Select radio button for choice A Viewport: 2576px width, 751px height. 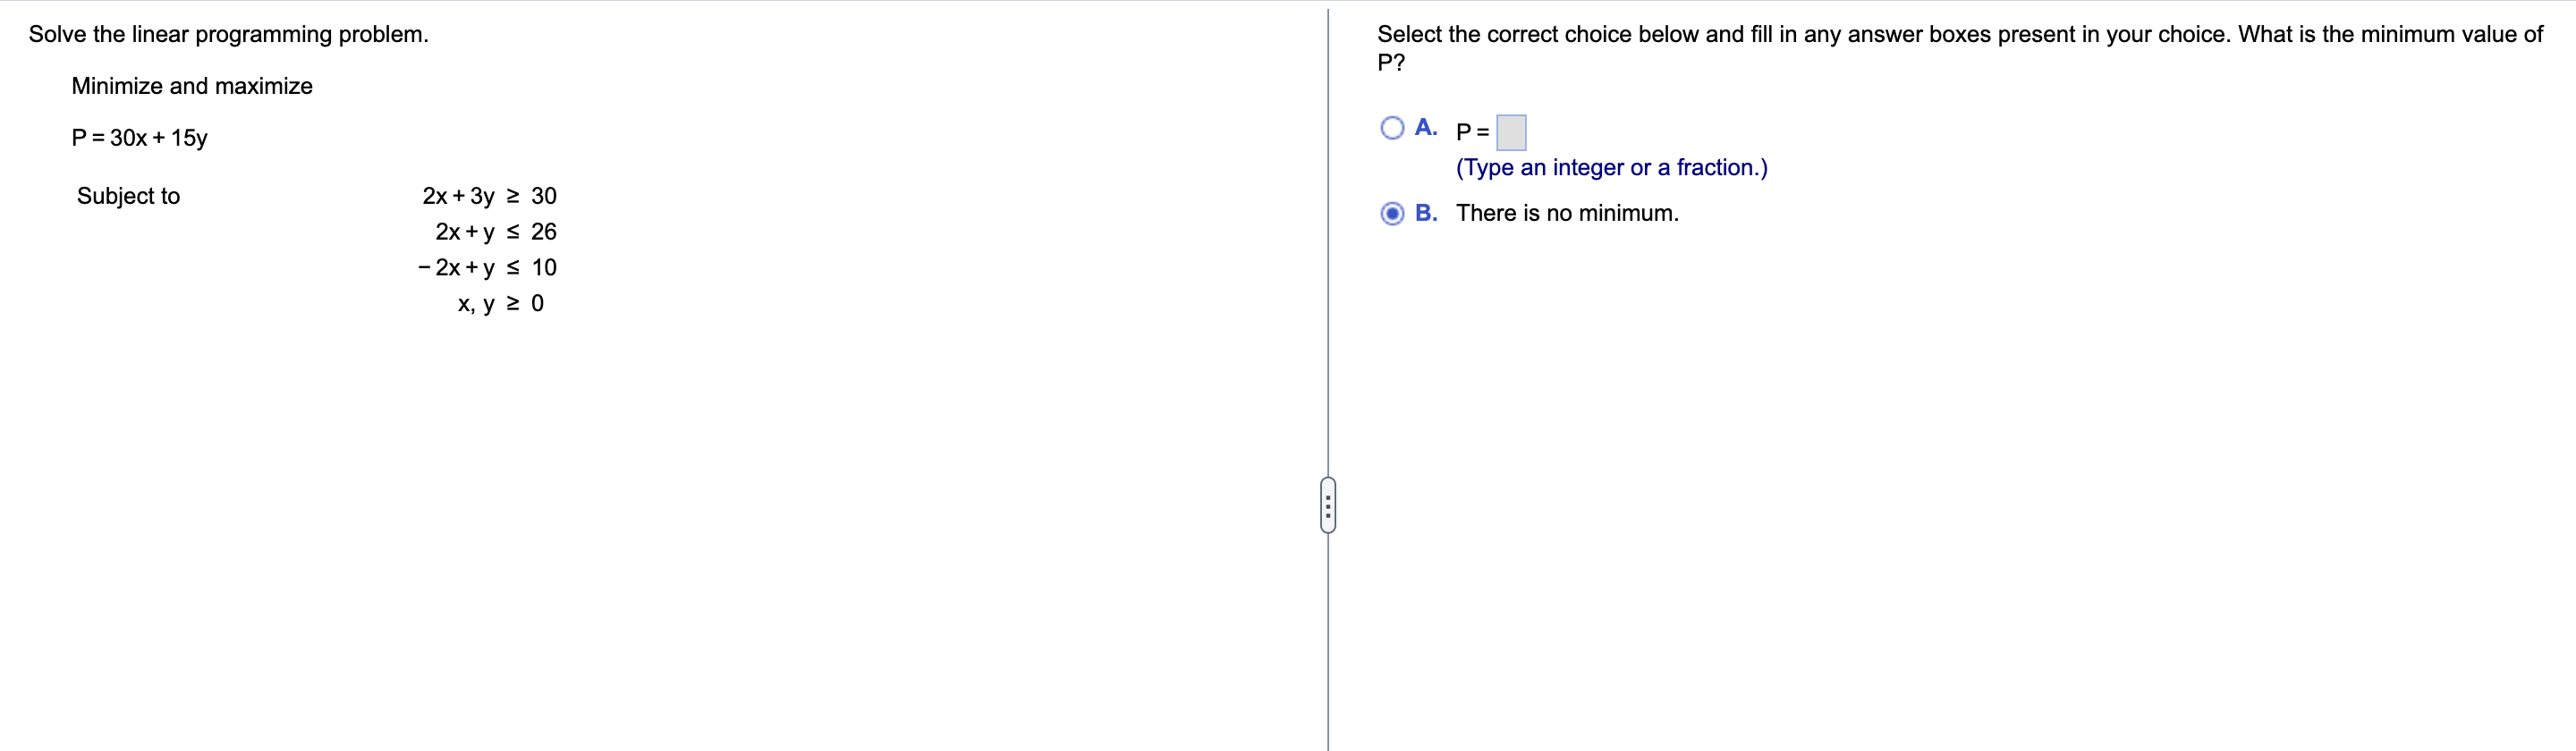point(1391,128)
